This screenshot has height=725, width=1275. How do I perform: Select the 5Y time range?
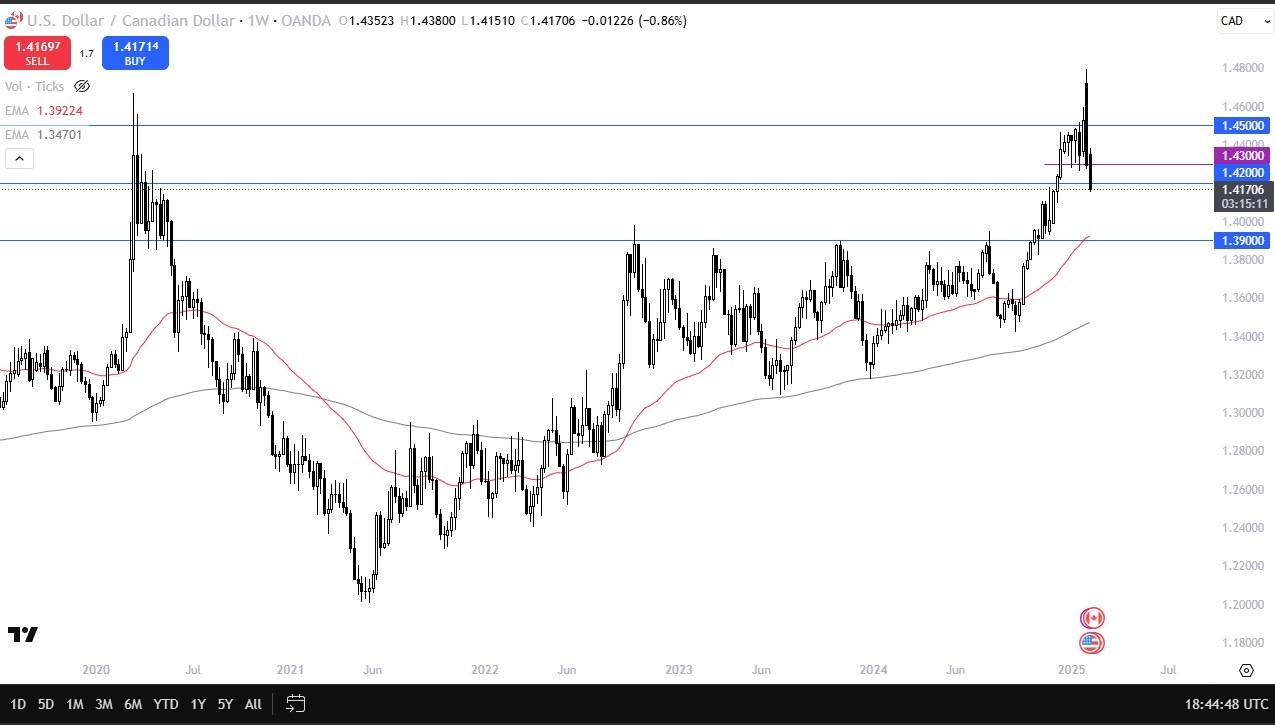click(225, 704)
